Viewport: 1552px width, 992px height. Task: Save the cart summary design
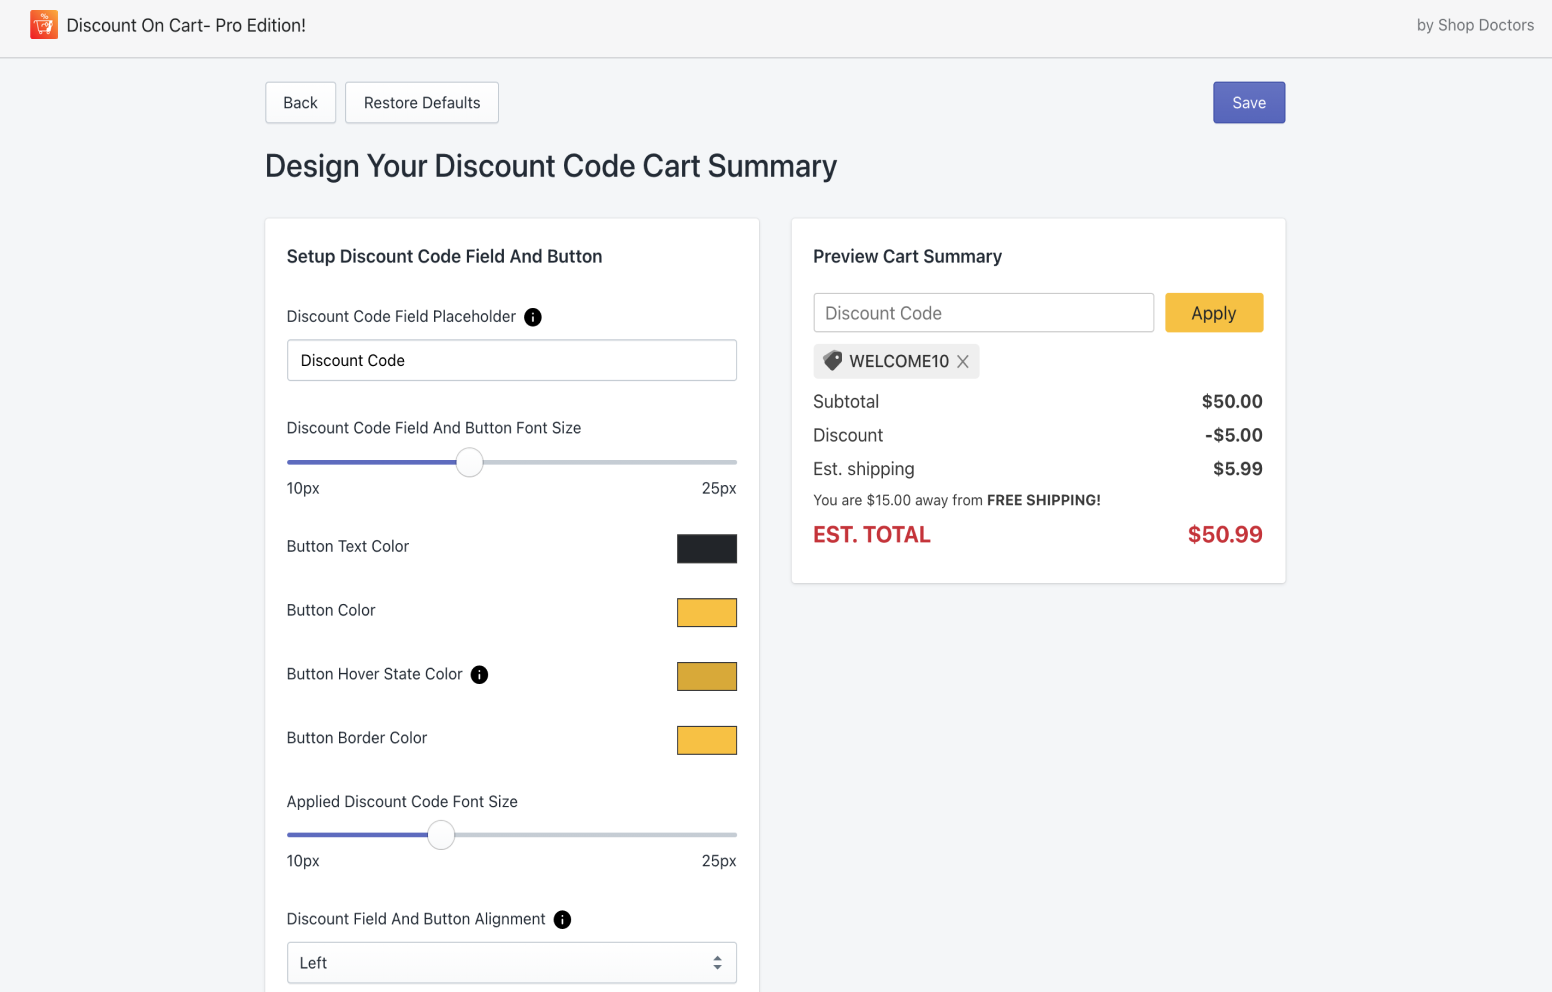(x=1248, y=103)
